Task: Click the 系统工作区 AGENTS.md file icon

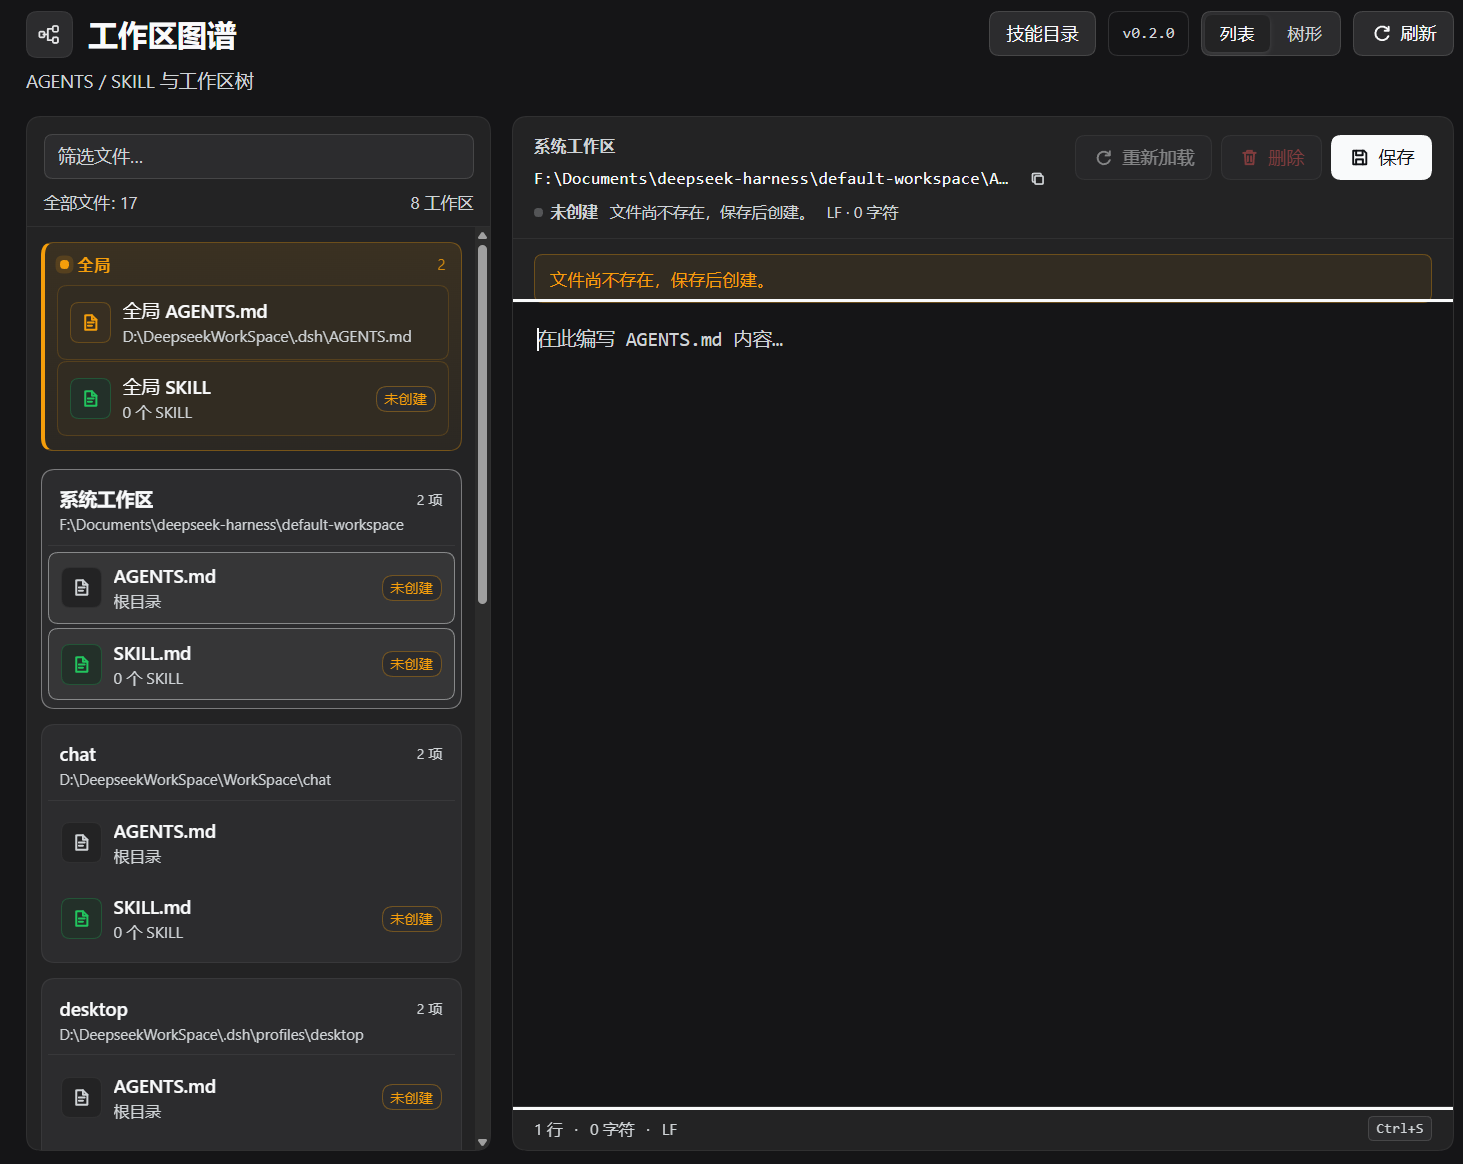Action: tap(82, 588)
